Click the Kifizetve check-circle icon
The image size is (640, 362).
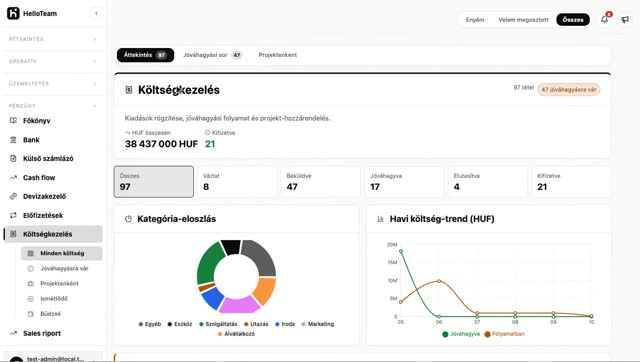(207, 132)
